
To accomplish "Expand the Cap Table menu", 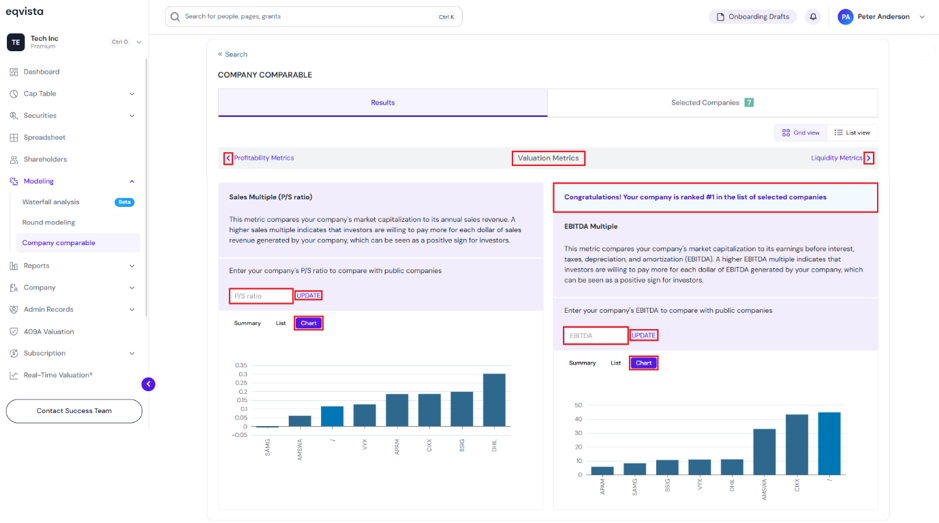I will [132, 94].
